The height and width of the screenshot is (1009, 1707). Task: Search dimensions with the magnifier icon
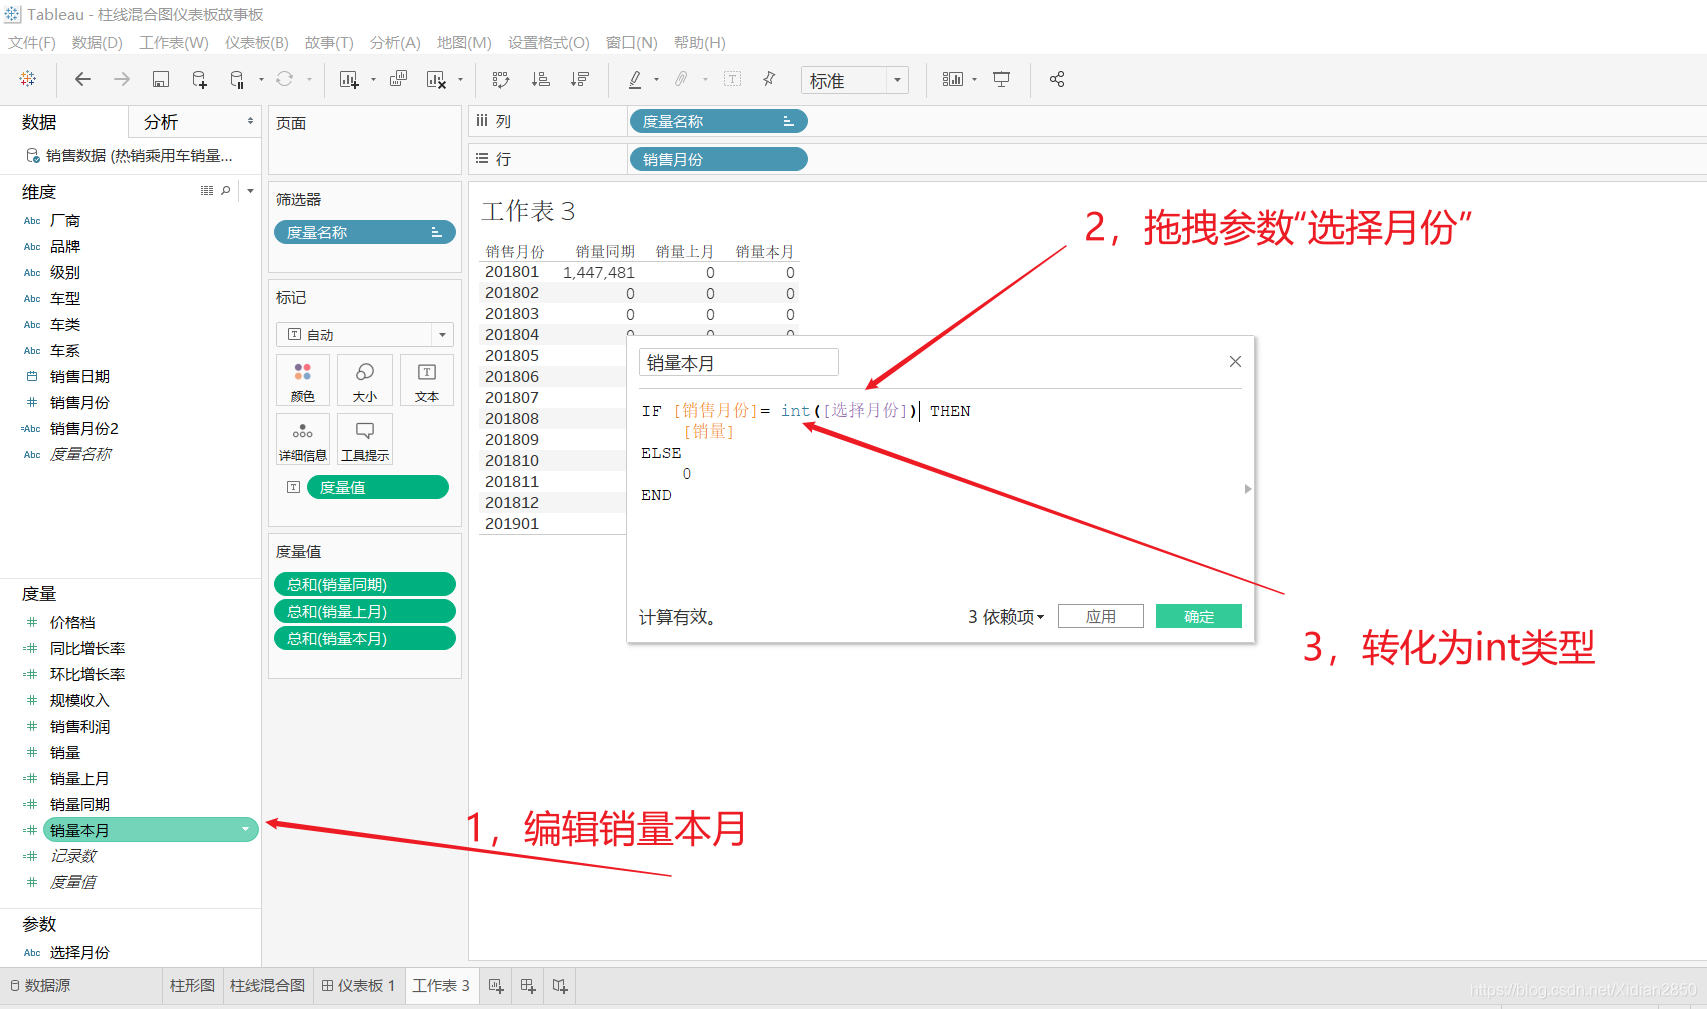pyautogui.click(x=226, y=190)
